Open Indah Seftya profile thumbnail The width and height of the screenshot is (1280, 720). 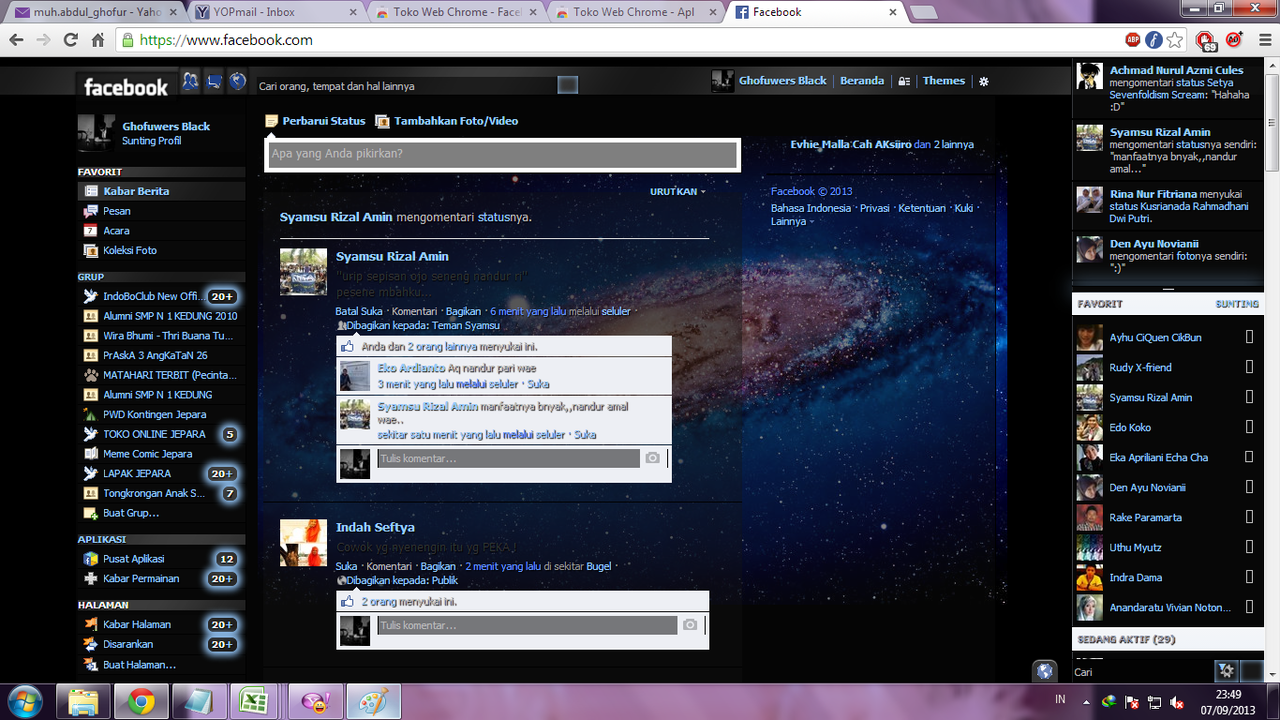pyautogui.click(x=304, y=543)
